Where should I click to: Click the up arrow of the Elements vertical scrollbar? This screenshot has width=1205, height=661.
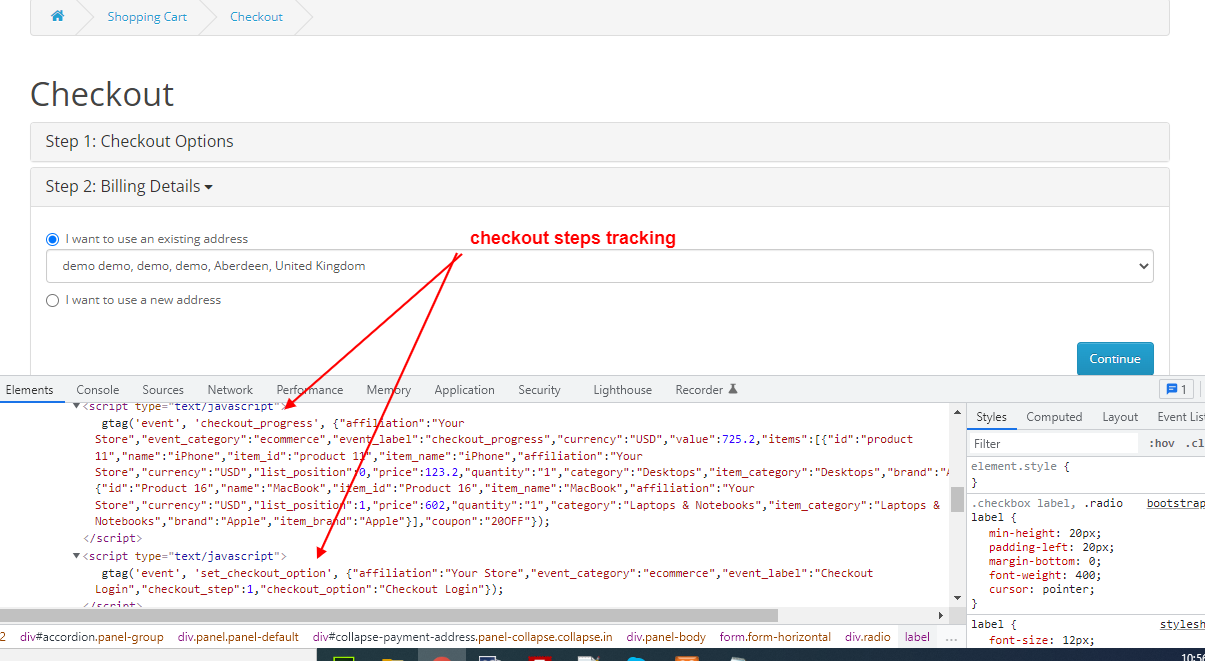[x=957, y=410]
